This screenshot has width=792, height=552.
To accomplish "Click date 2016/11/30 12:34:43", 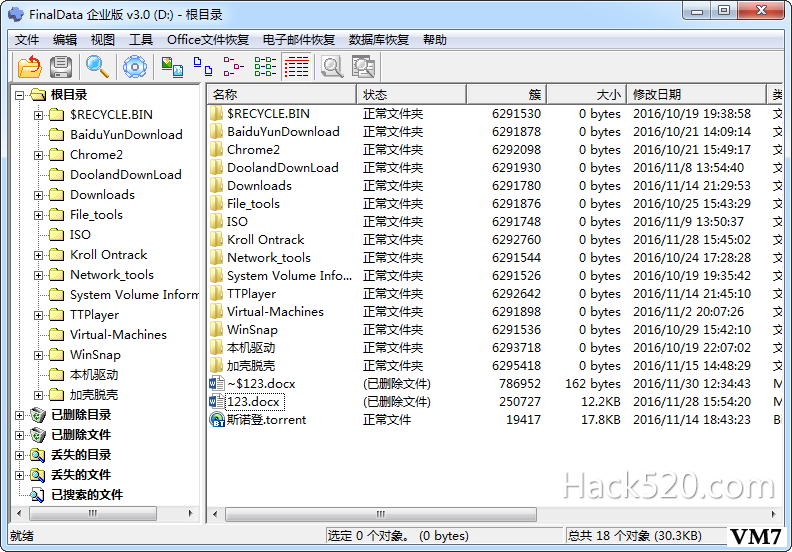I will click(x=691, y=384).
